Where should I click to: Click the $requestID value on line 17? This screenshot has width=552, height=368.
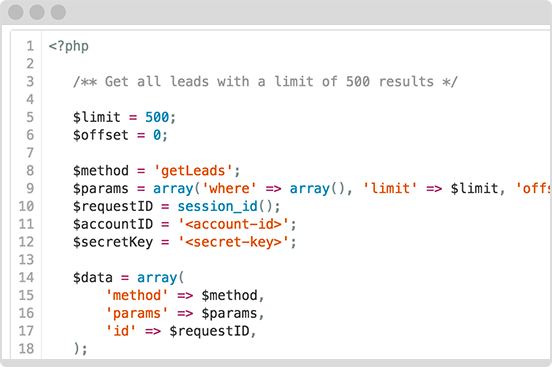pyautogui.click(x=209, y=331)
